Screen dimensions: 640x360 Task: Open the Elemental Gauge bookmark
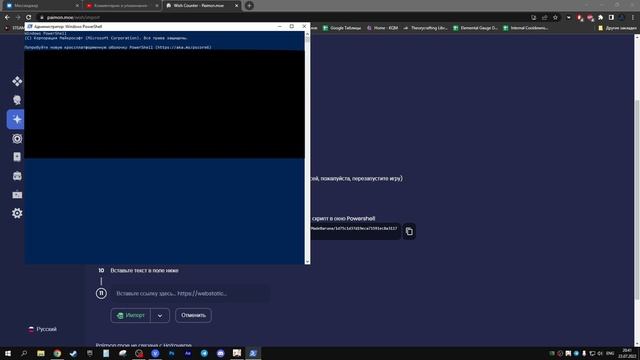click(x=476, y=28)
